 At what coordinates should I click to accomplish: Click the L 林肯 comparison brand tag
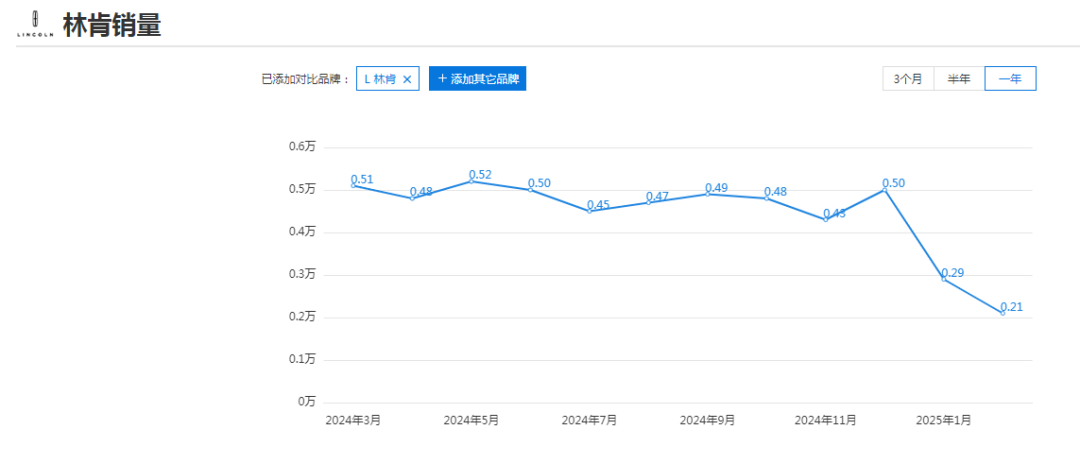point(388,78)
